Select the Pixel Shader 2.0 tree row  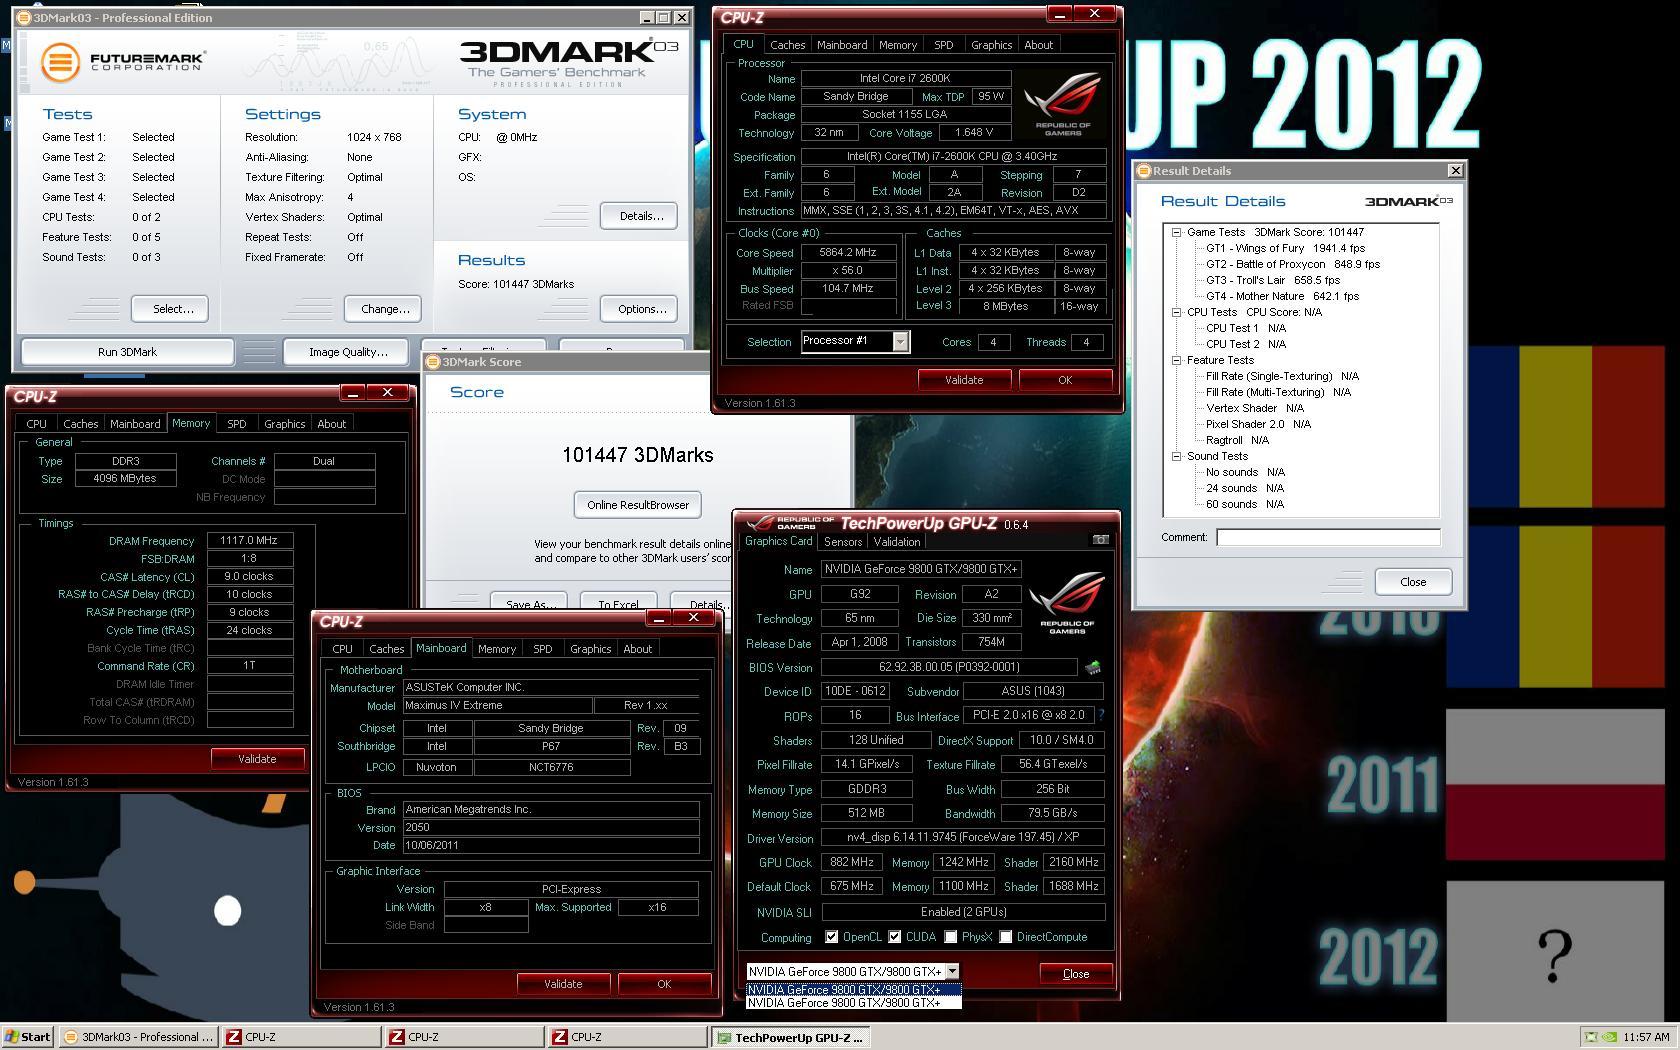(1258, 424)
